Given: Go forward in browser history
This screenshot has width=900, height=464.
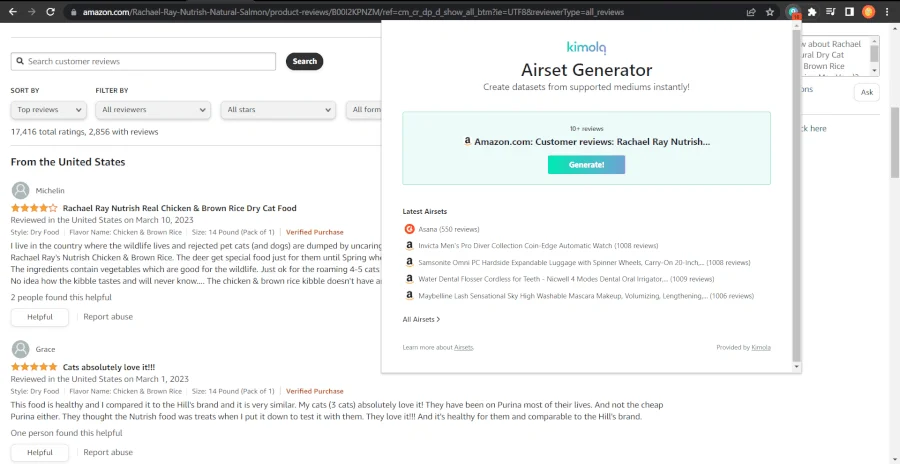Looking at the screenshot, I should (x=32, y=11).
